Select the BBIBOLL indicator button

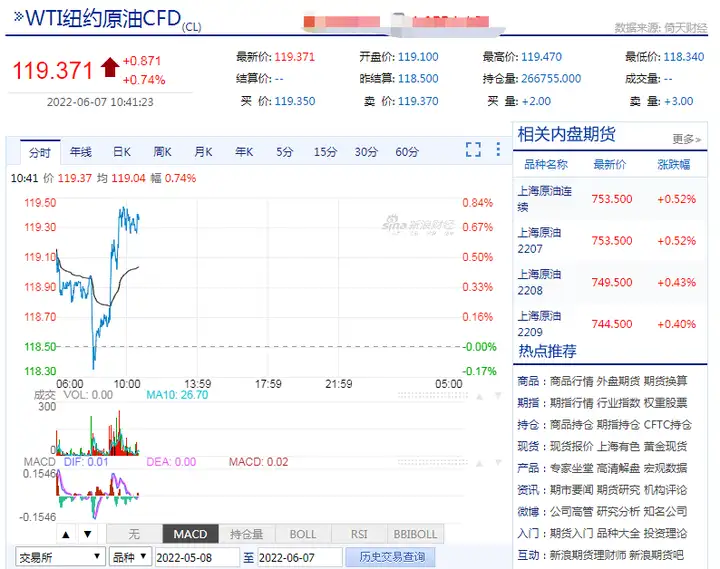[x=416, y=534]
